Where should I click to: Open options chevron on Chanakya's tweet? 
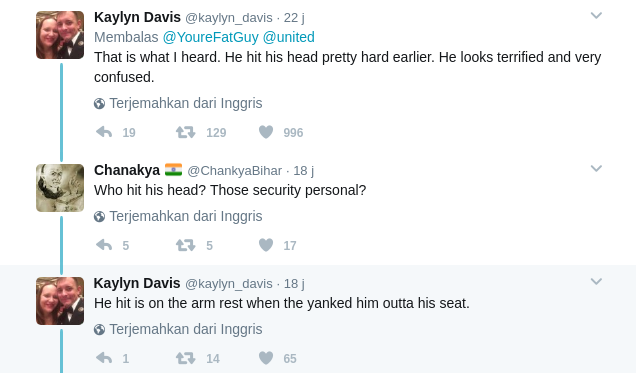pos(596,169)
